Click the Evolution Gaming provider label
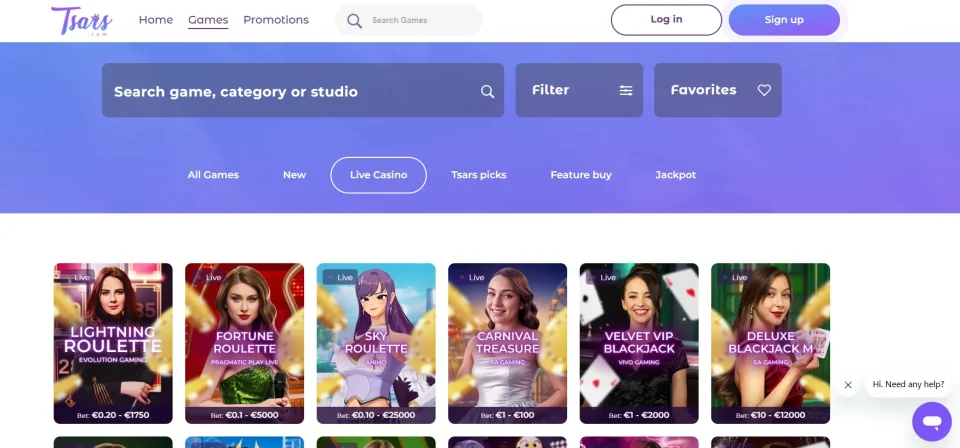 pos(113,360)
